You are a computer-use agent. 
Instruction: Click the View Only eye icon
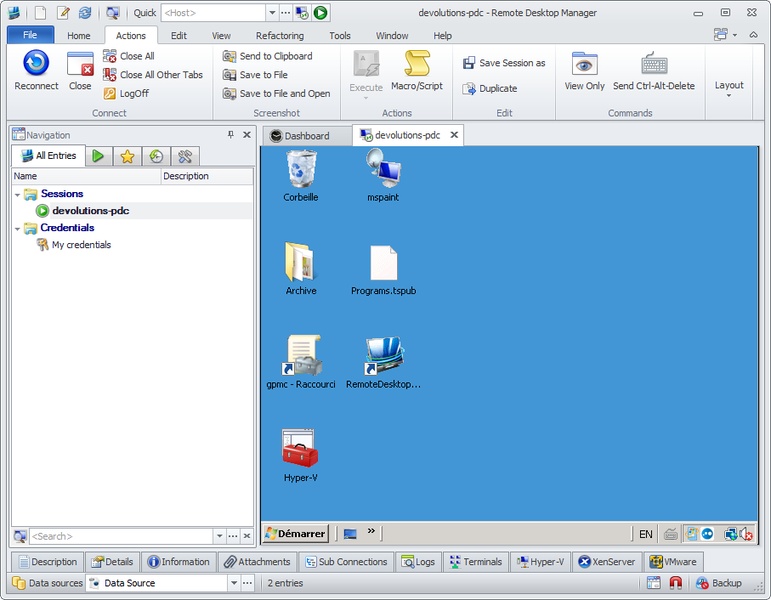(x=584, y=64)
